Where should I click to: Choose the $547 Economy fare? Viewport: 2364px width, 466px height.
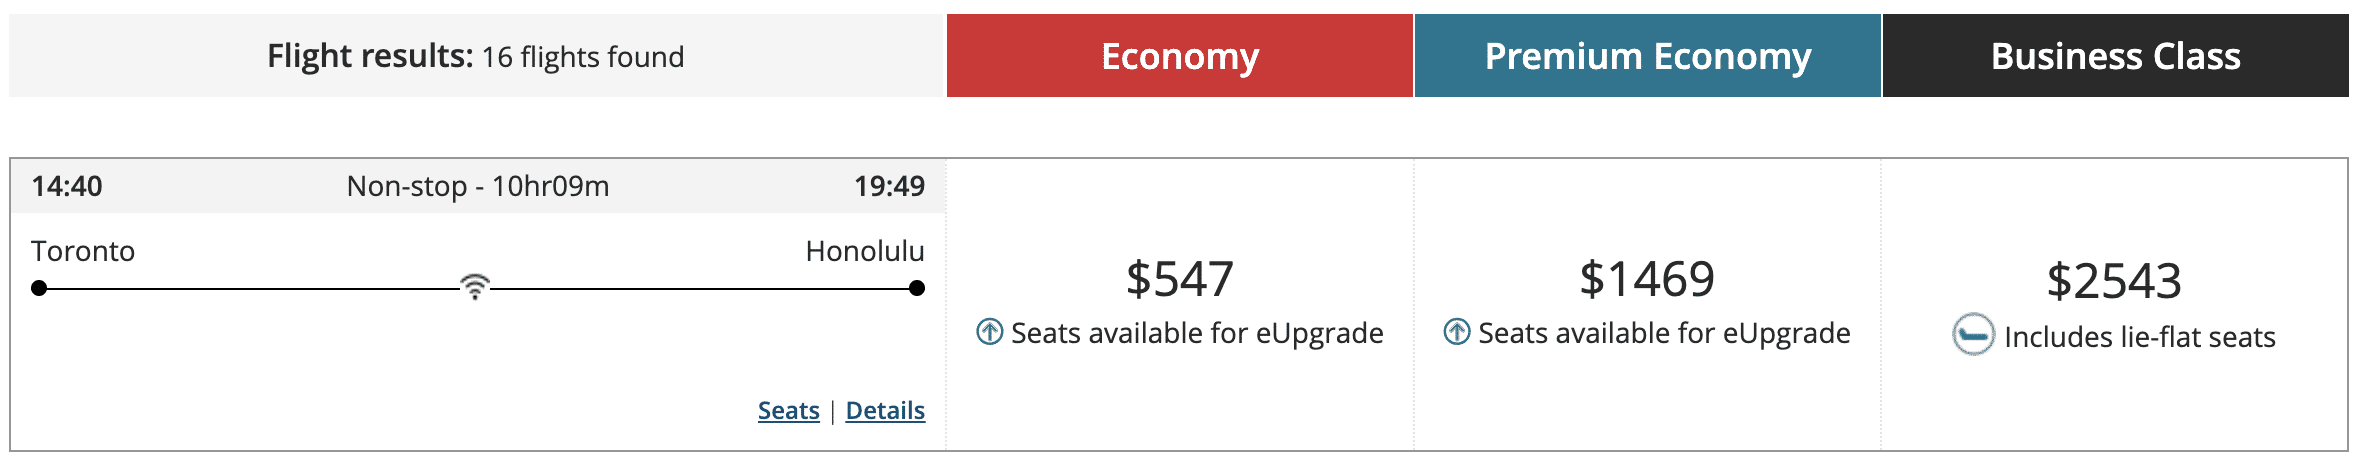(1180, 279)
